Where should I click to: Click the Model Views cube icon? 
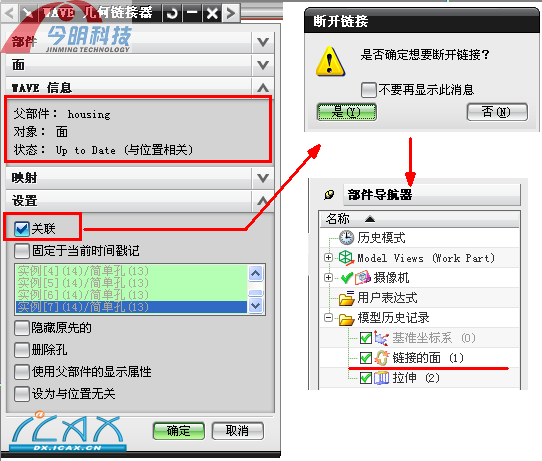pos(346,258)
